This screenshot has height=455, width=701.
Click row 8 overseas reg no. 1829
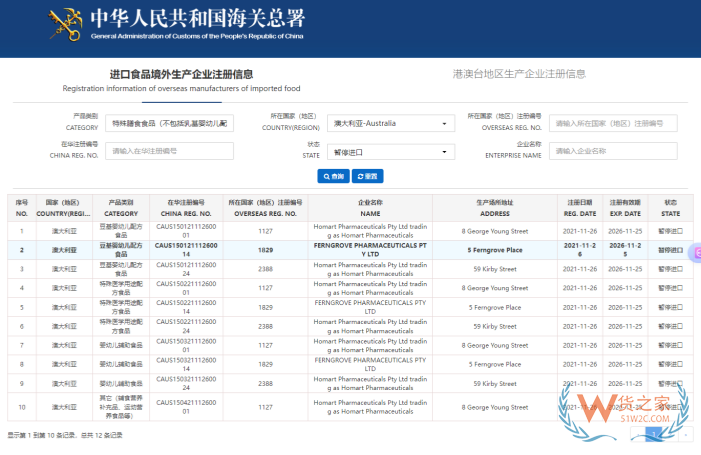click(x=265, y=364)
